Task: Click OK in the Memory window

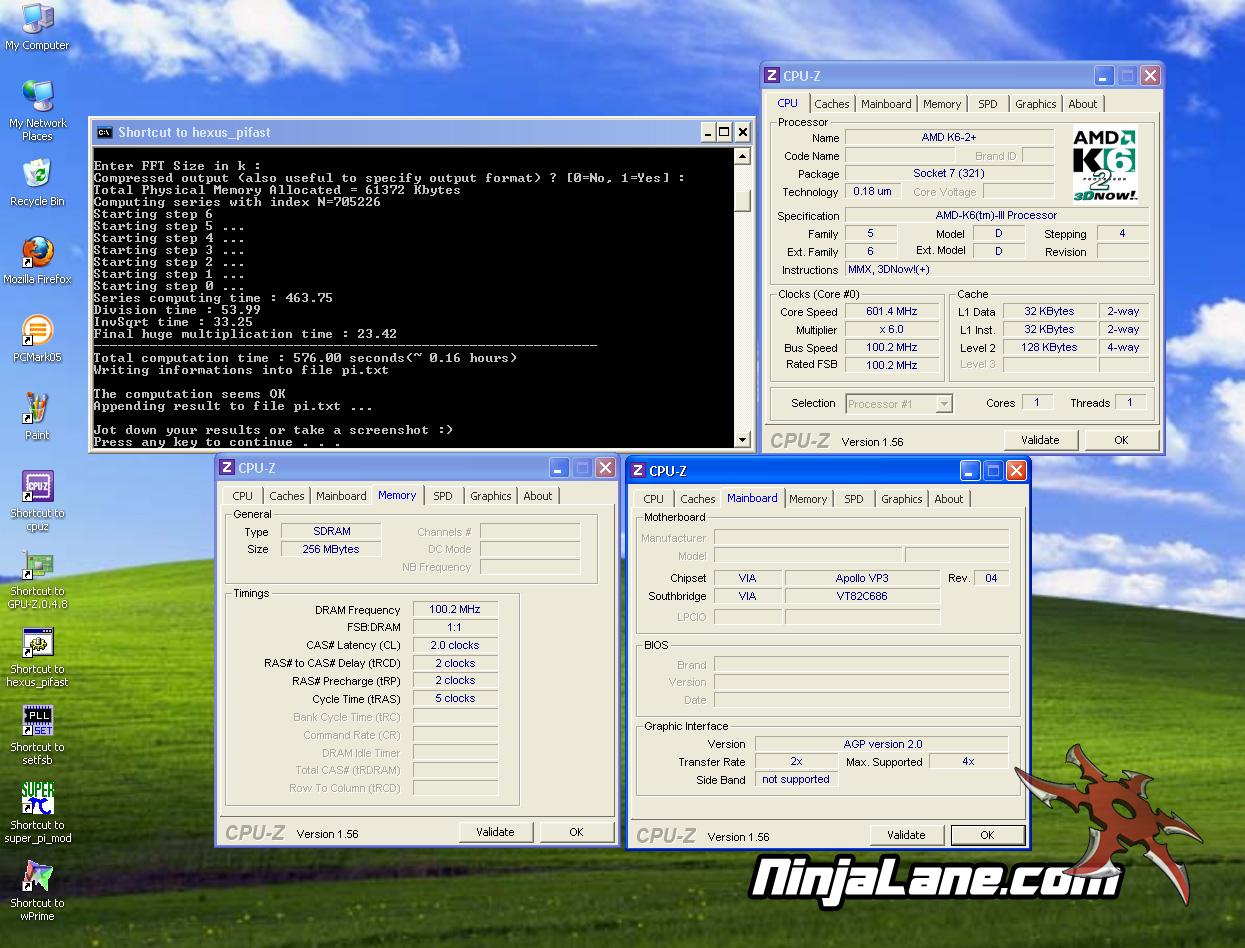Action: (x=576, y=832)
